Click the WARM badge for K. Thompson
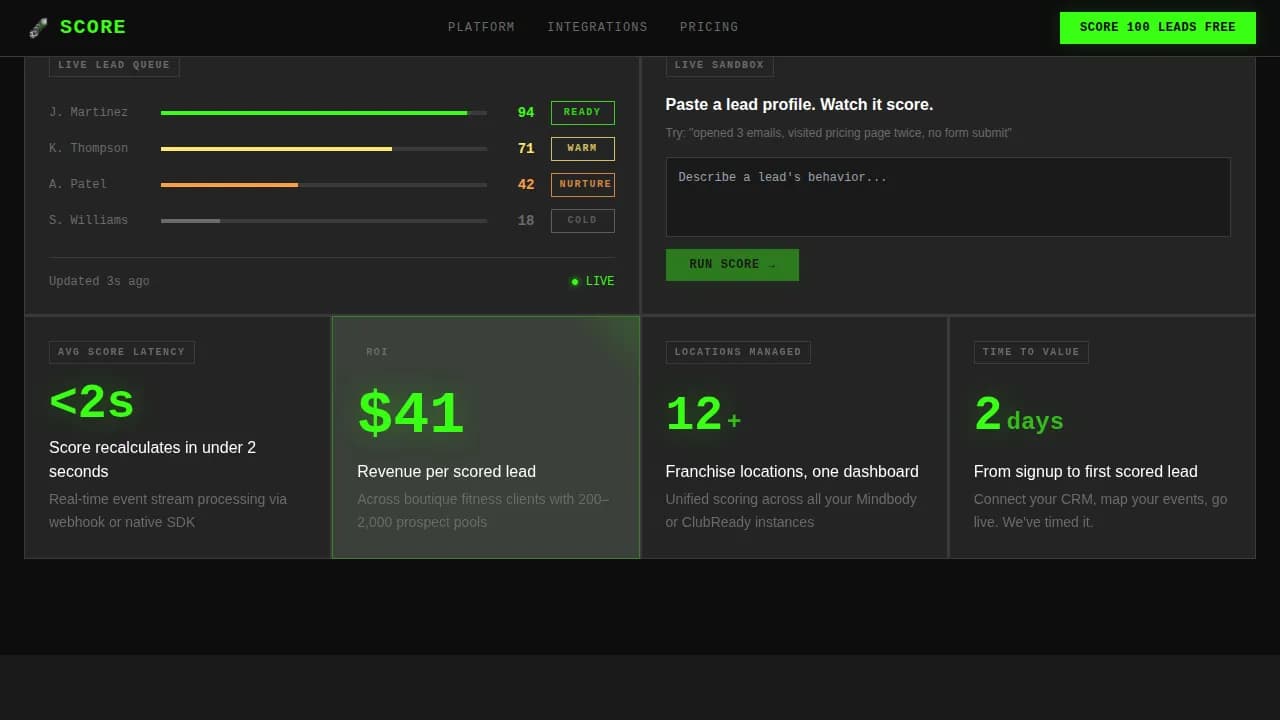 click(x=582, y=149)
